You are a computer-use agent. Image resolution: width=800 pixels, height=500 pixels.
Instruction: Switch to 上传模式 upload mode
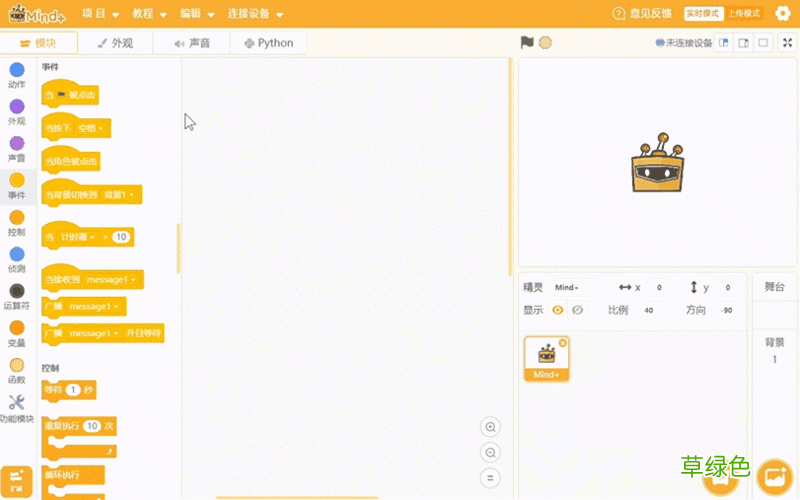[x=744, y=13]
